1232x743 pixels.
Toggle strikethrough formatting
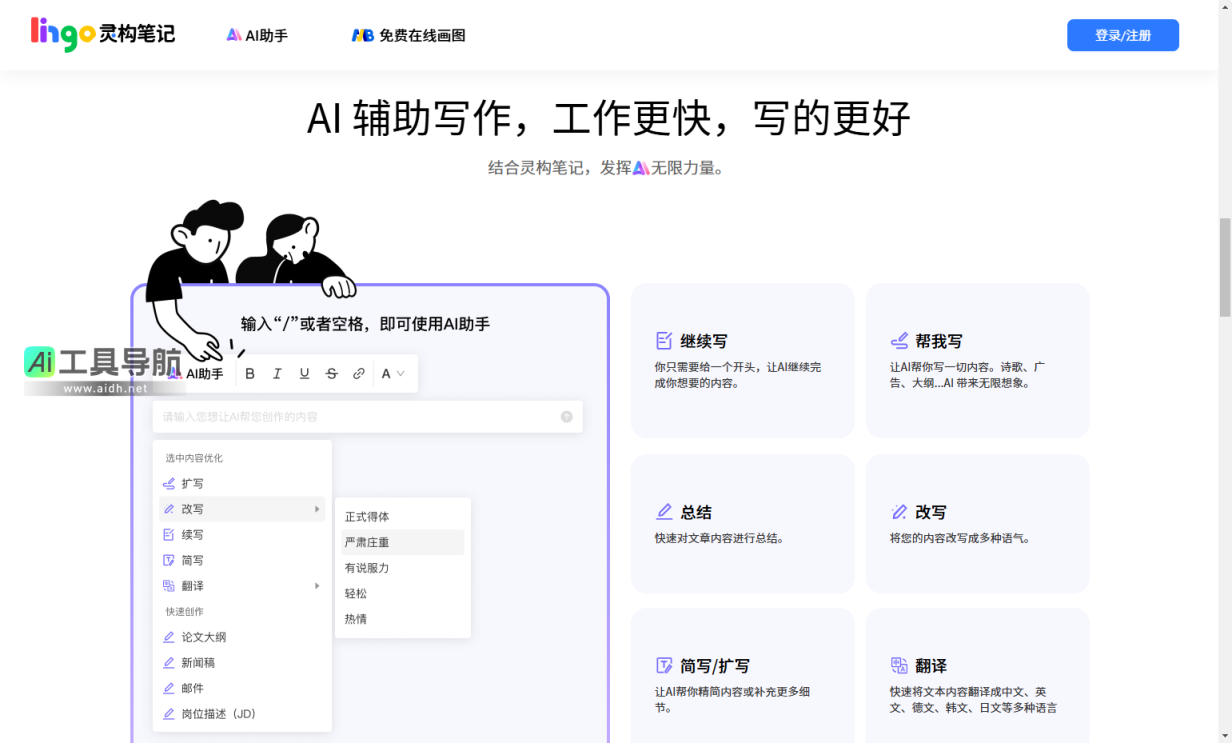point(331,374)
